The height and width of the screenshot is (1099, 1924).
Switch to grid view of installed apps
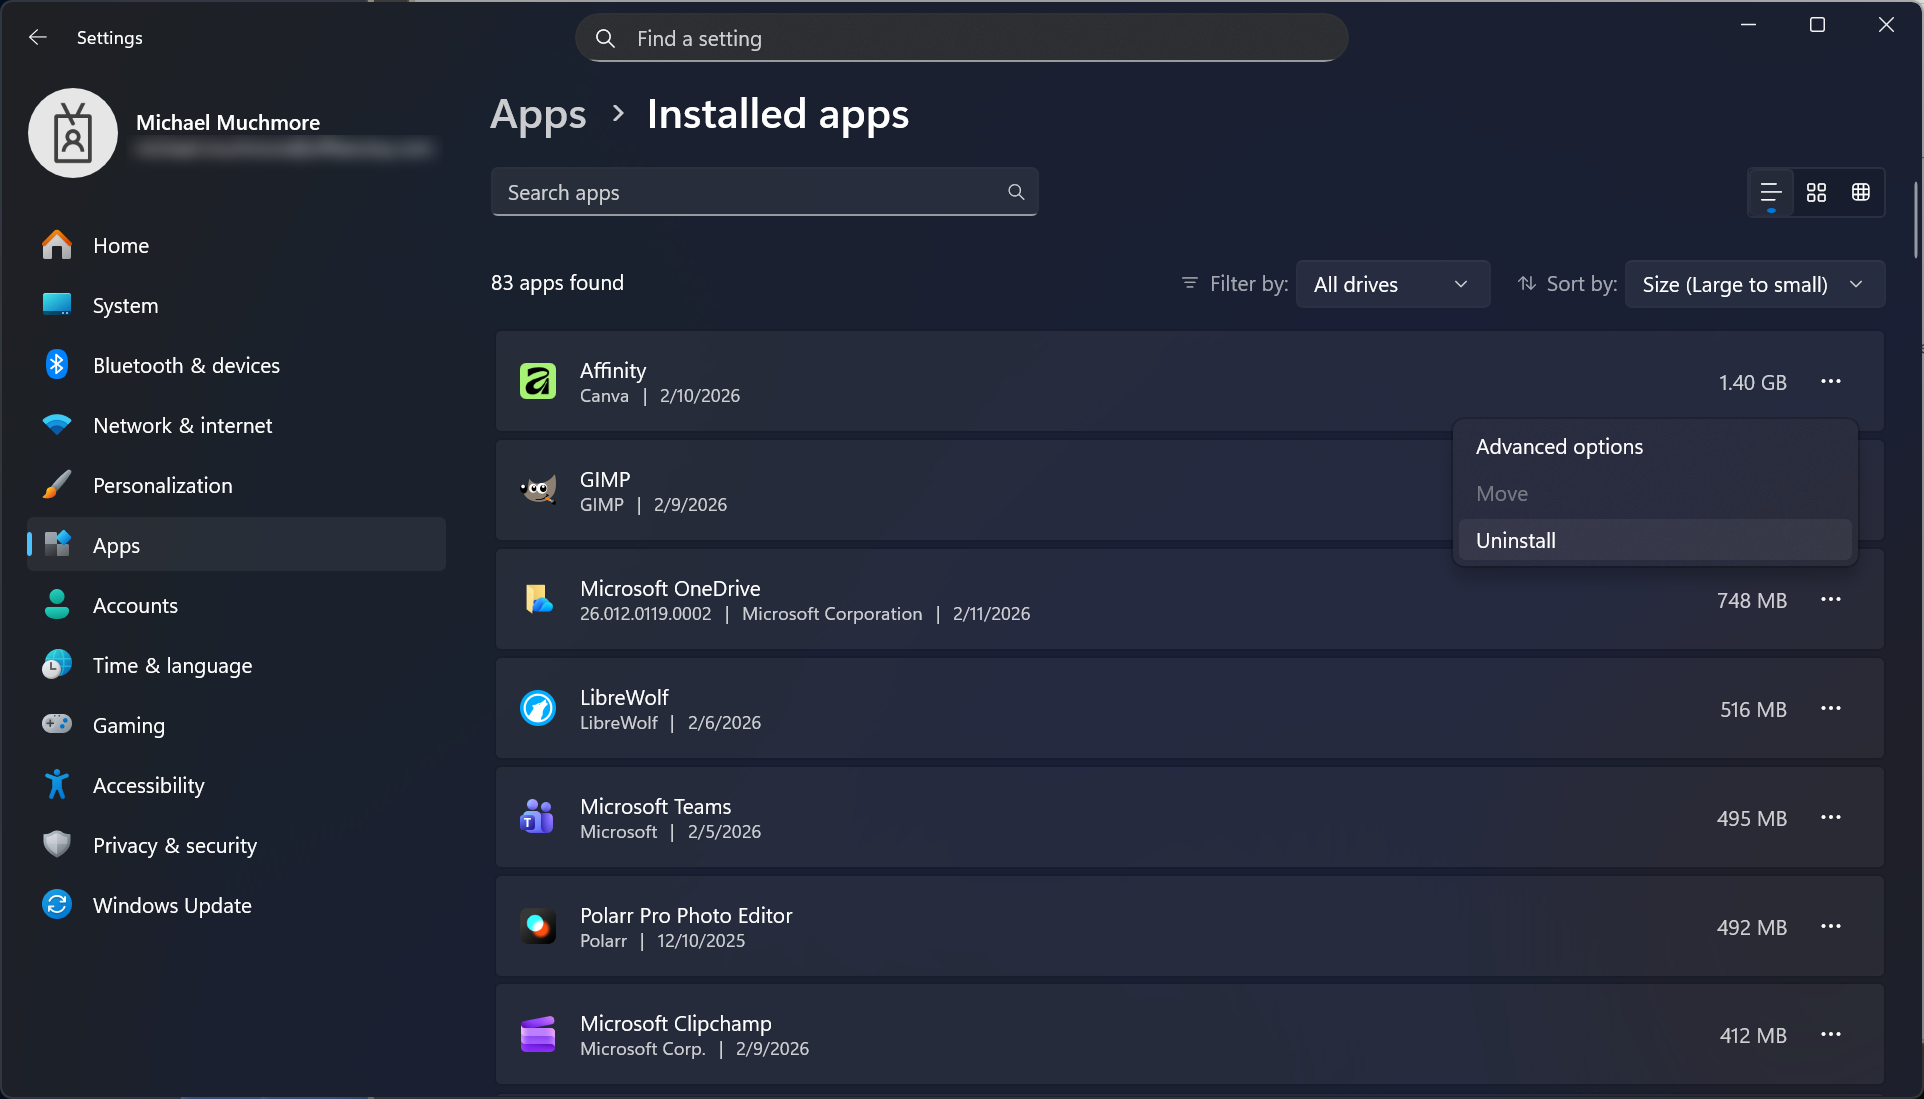1815,192
